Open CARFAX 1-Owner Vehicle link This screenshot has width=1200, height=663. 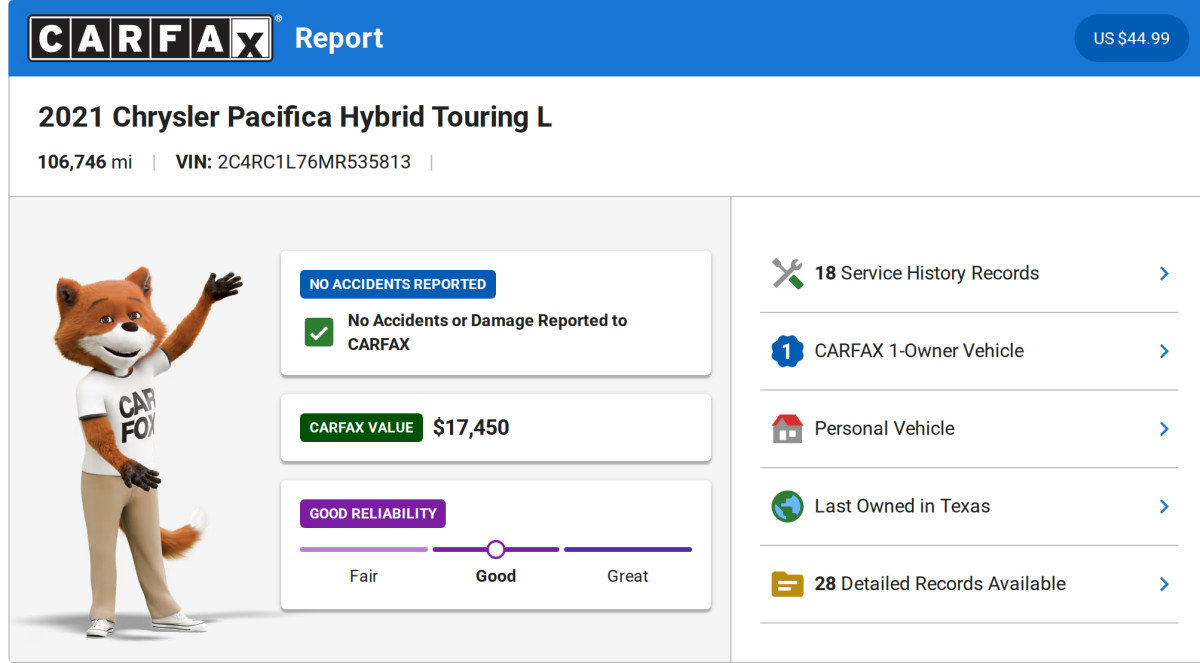[x=919, y=351]
